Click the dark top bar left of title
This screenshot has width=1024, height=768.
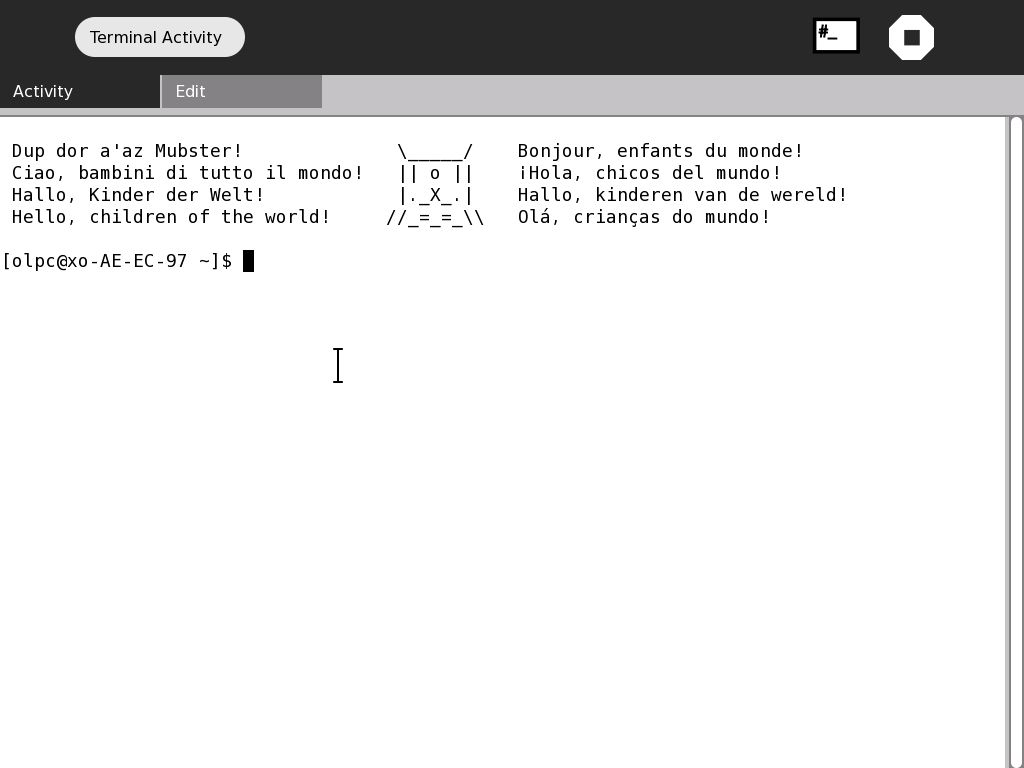pos(36,37)
